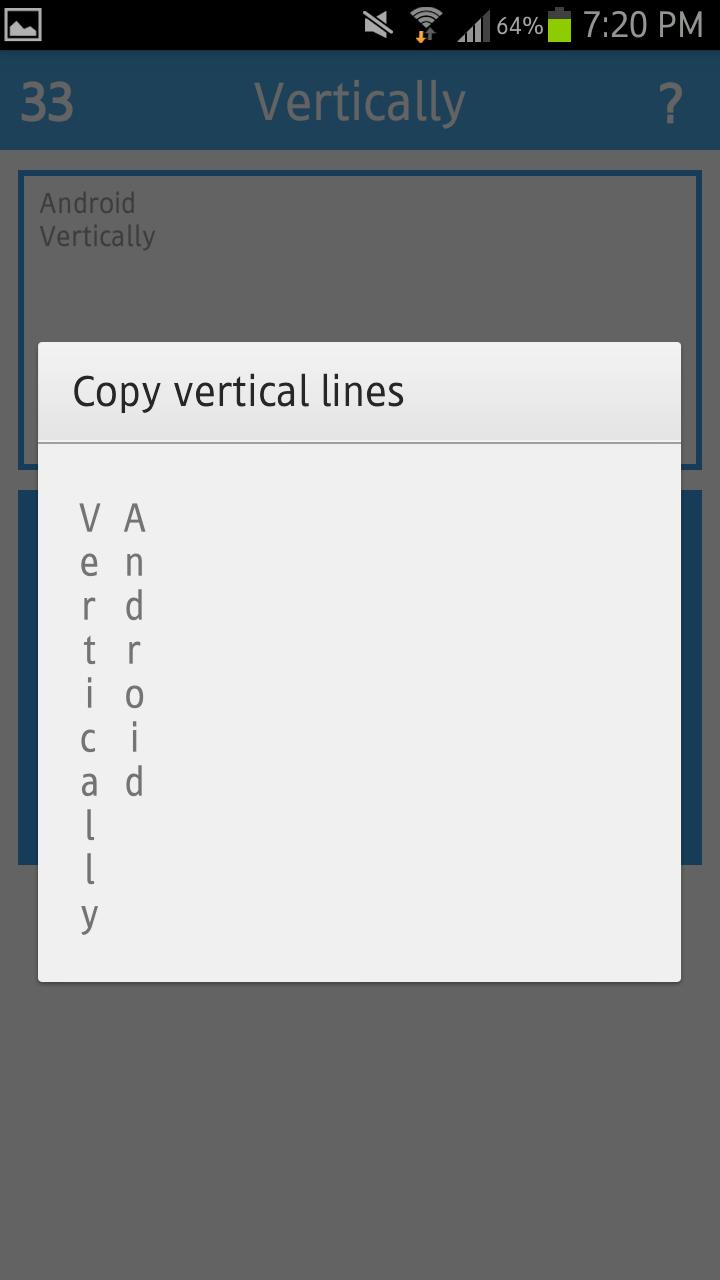720x1280 pixels.
Task: Tap the gallery notification icon in status bar
Action: click(x=25, y=25)
